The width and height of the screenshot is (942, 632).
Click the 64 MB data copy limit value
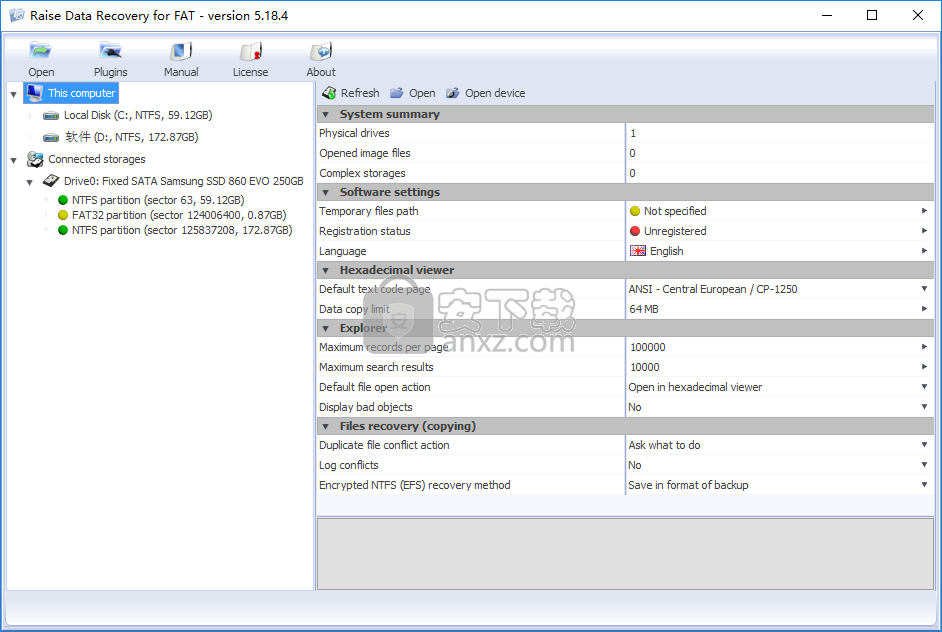[643, 309]
